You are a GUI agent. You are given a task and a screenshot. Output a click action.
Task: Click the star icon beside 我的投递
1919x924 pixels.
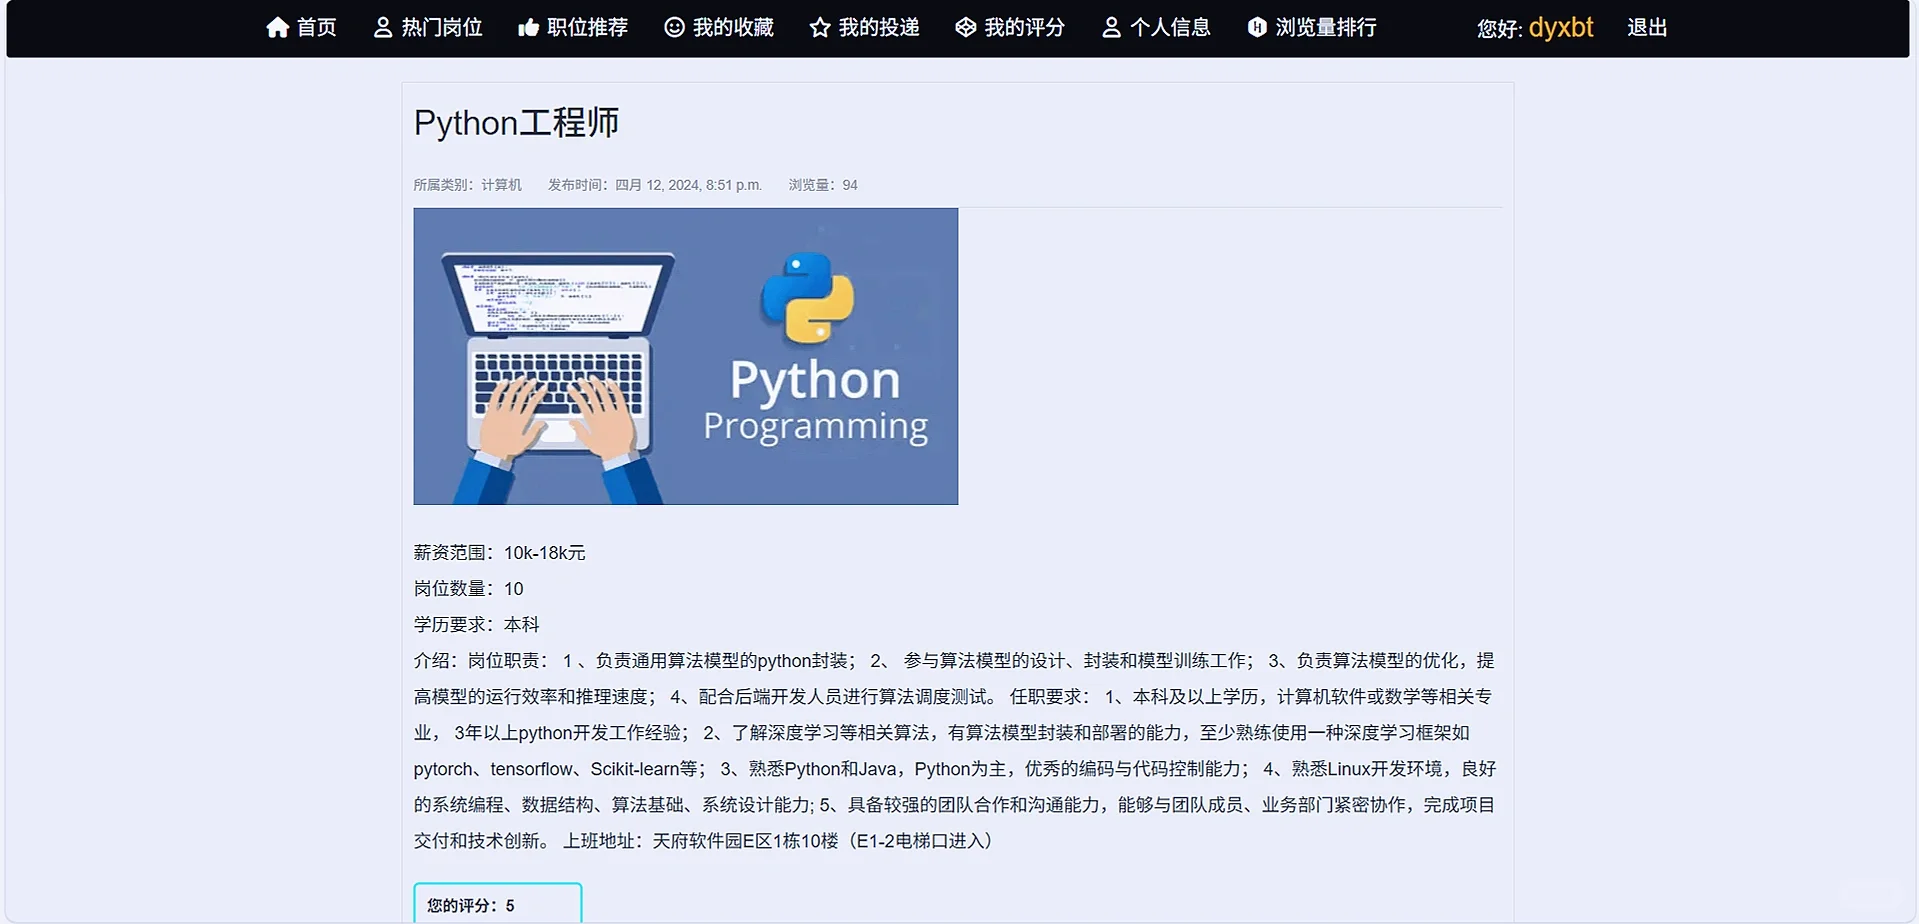(820, 28)
